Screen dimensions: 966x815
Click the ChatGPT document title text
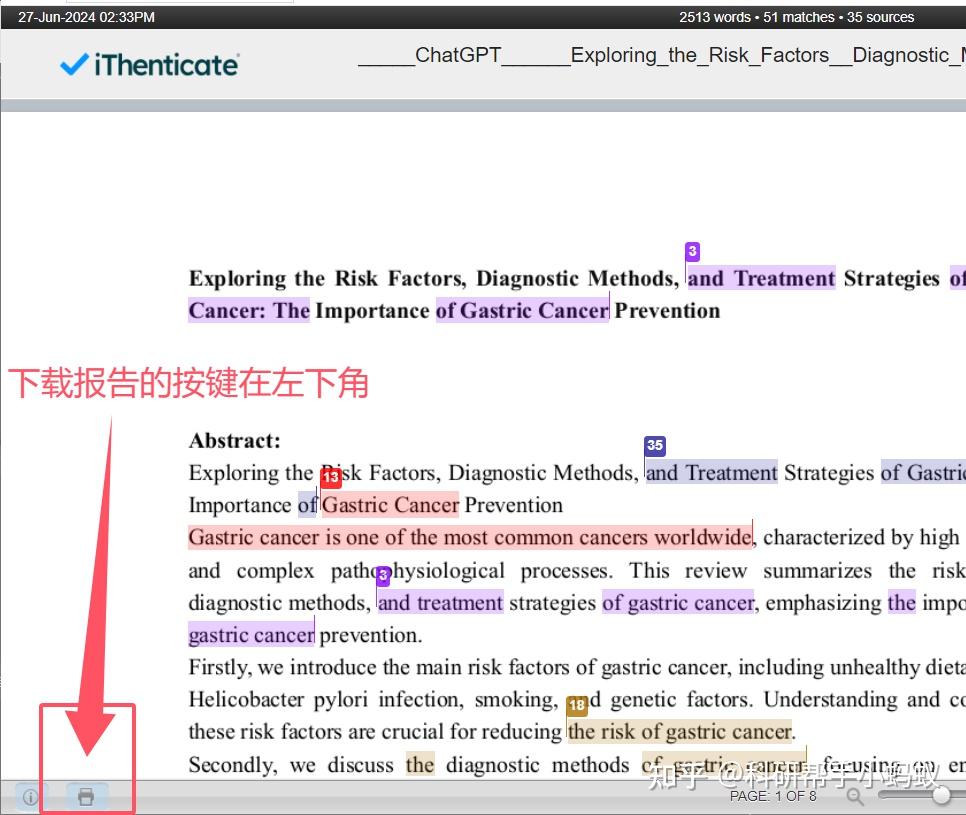tap(458, 55)
